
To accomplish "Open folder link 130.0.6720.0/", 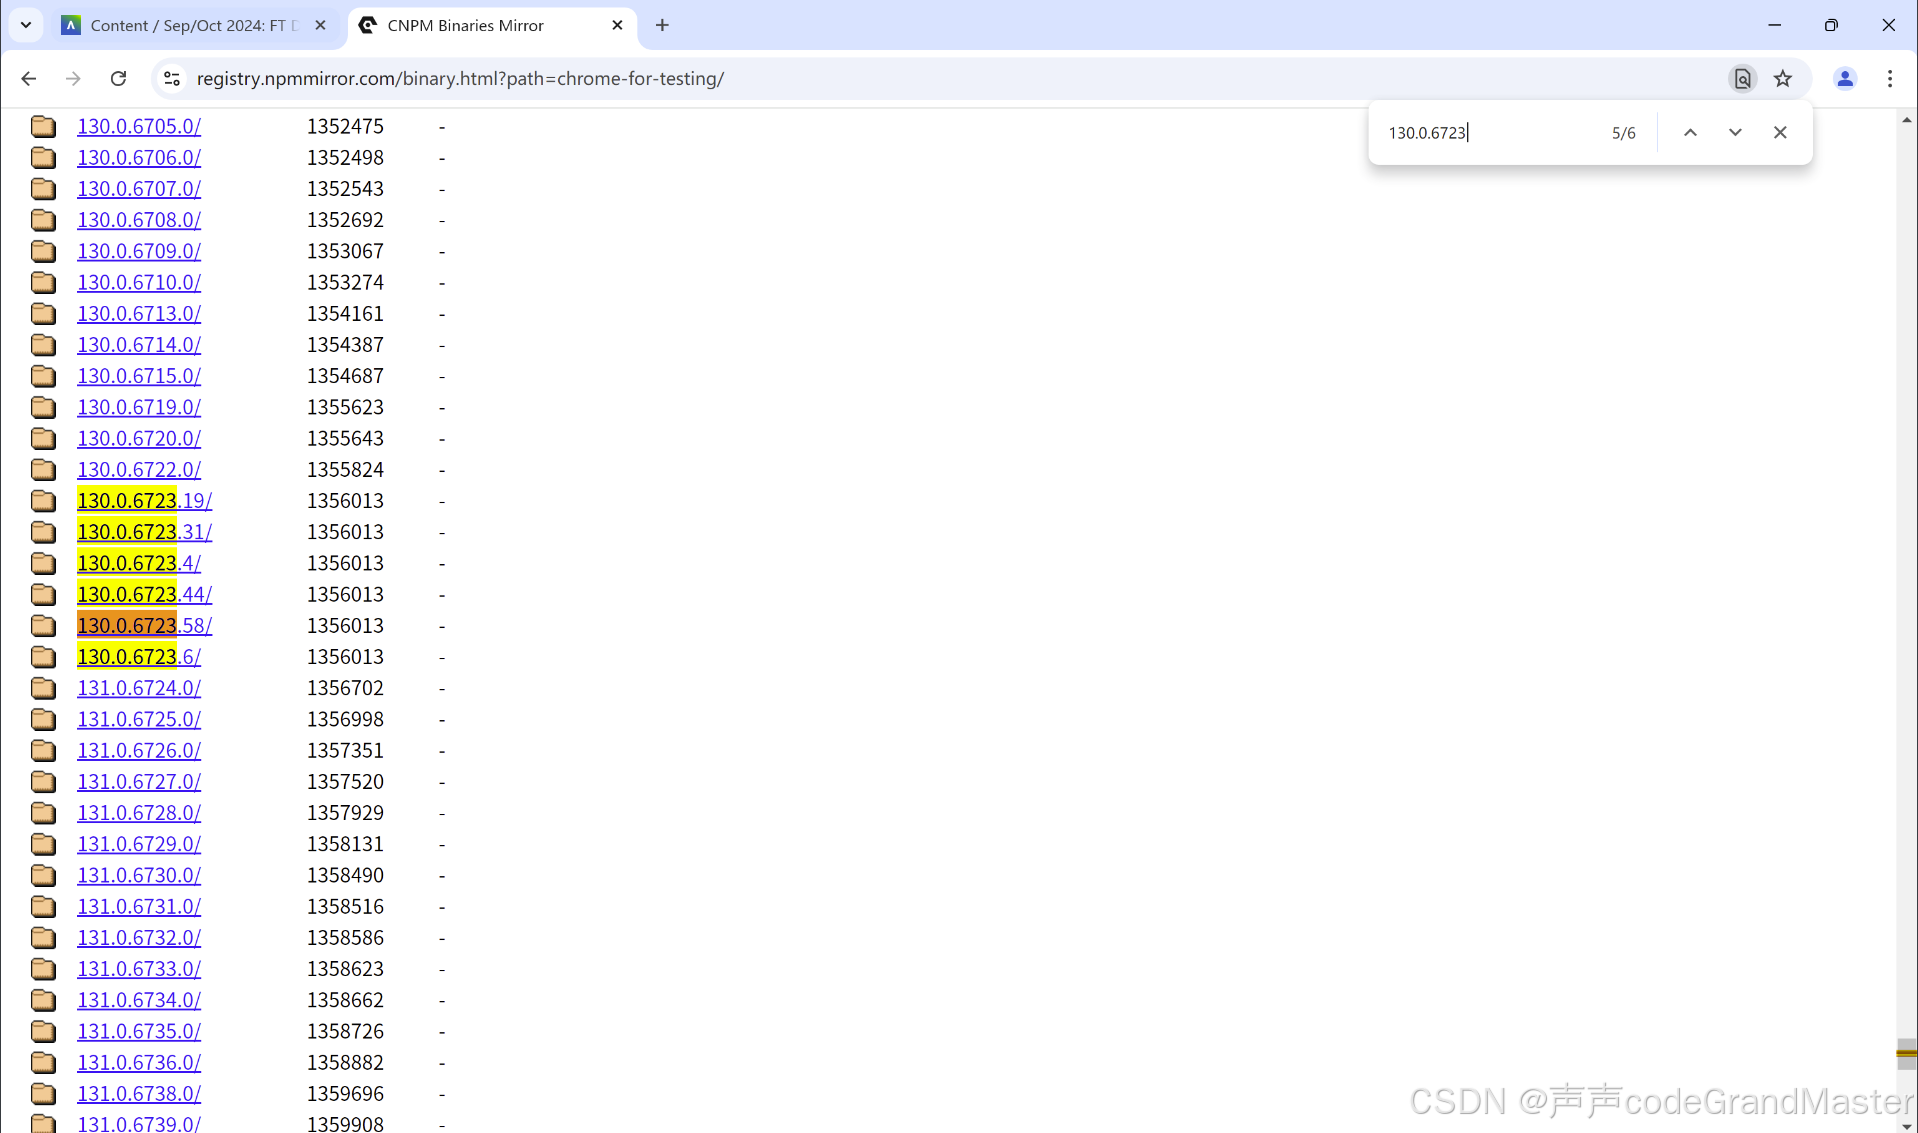I will (139, 438).
